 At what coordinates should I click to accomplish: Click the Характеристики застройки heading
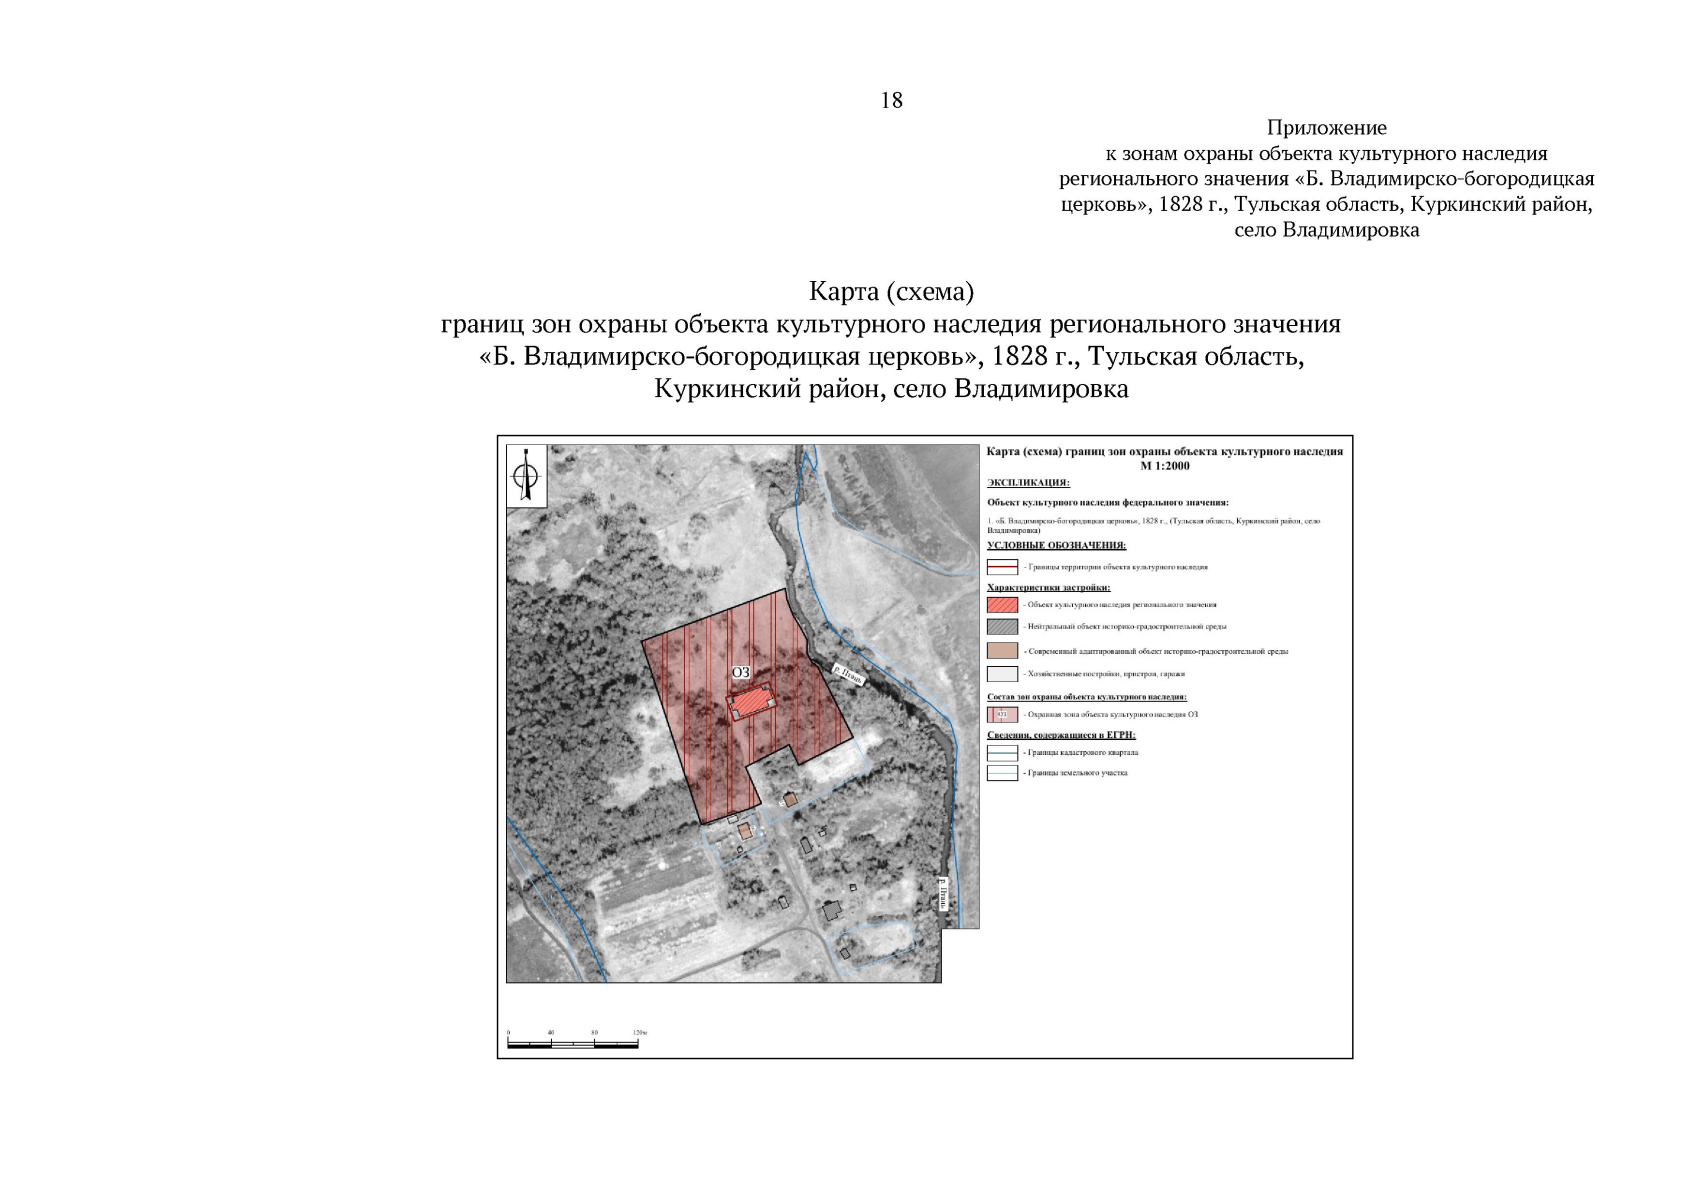pyautogui.click(x=1048, y=588)
